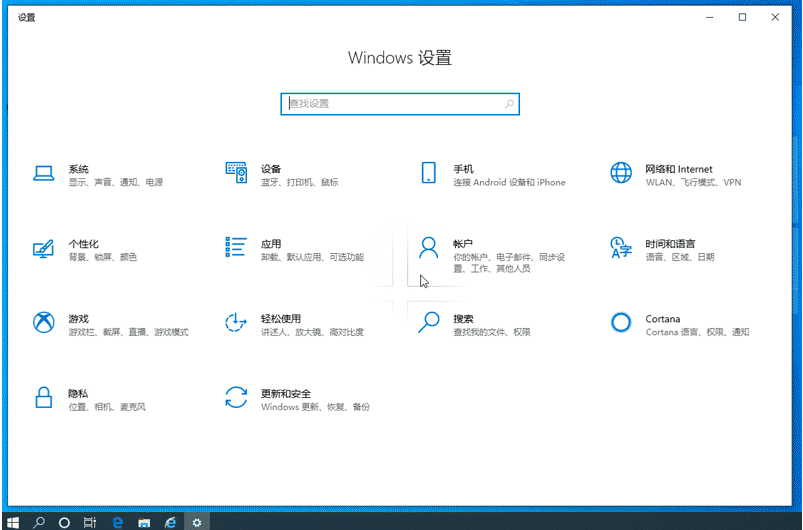This screenshot has width=803, height=530.
Task: Open the 搜索 settings title
Action: pos(463,319)
